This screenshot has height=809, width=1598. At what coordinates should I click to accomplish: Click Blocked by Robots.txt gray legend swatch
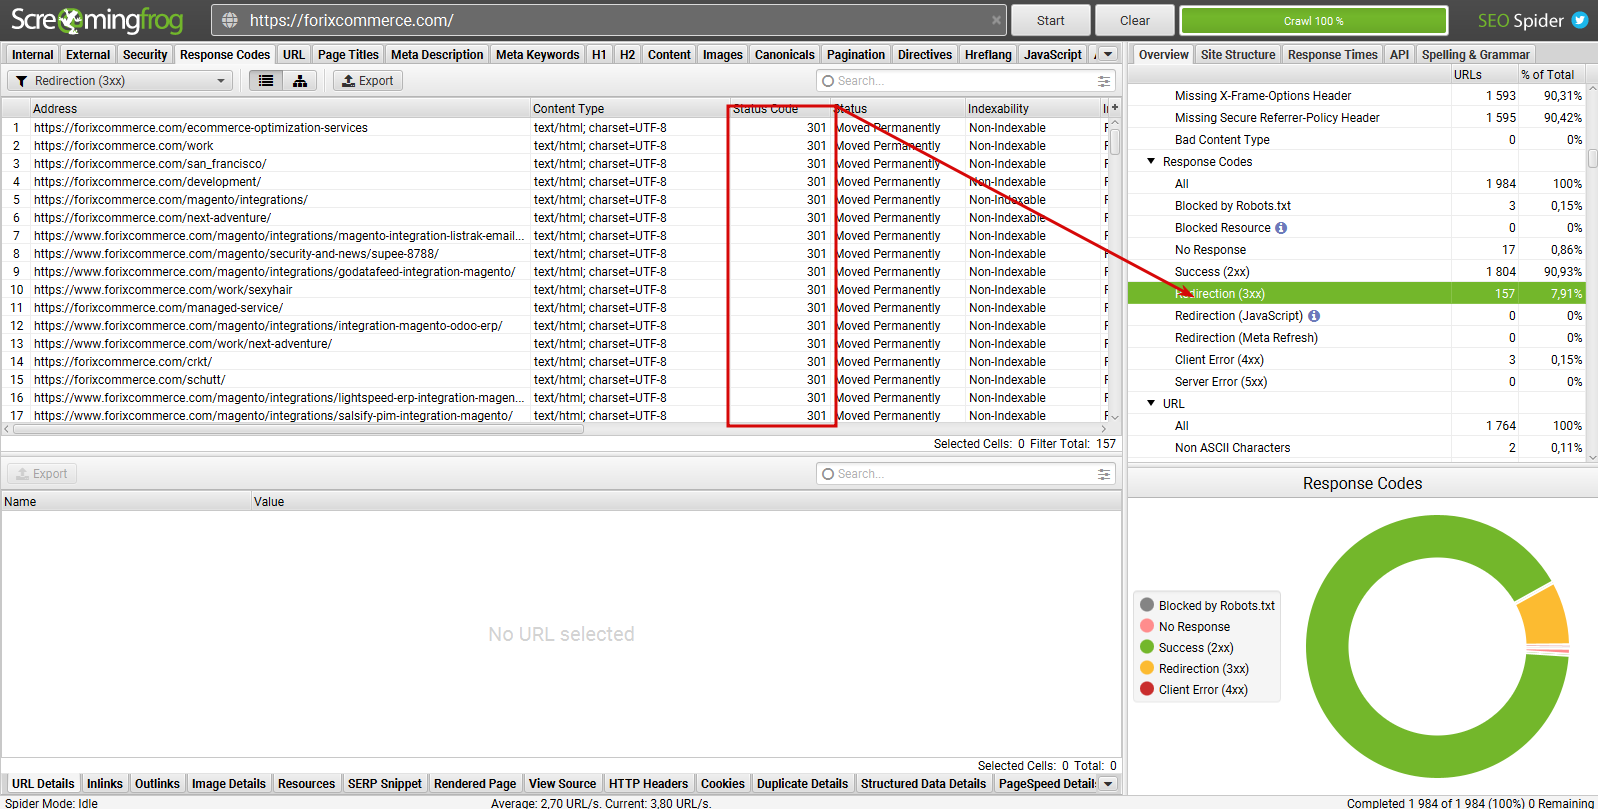click(1147, 605)
